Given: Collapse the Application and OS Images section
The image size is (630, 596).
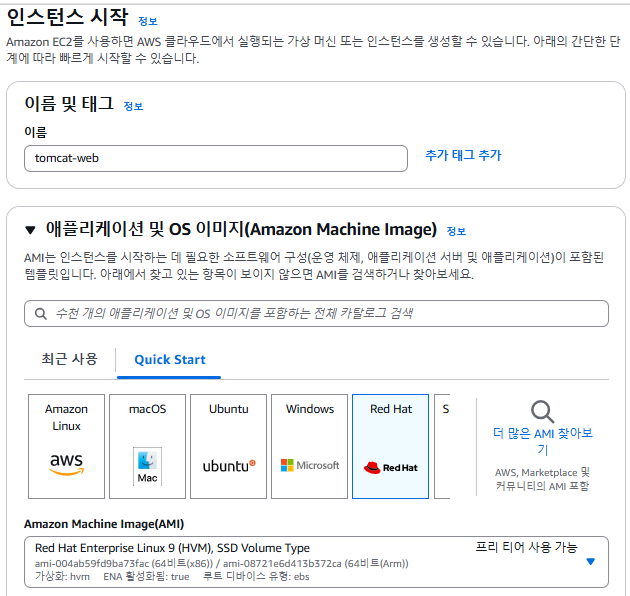Looking at the screenshot, I should click(x=30, y=230).
